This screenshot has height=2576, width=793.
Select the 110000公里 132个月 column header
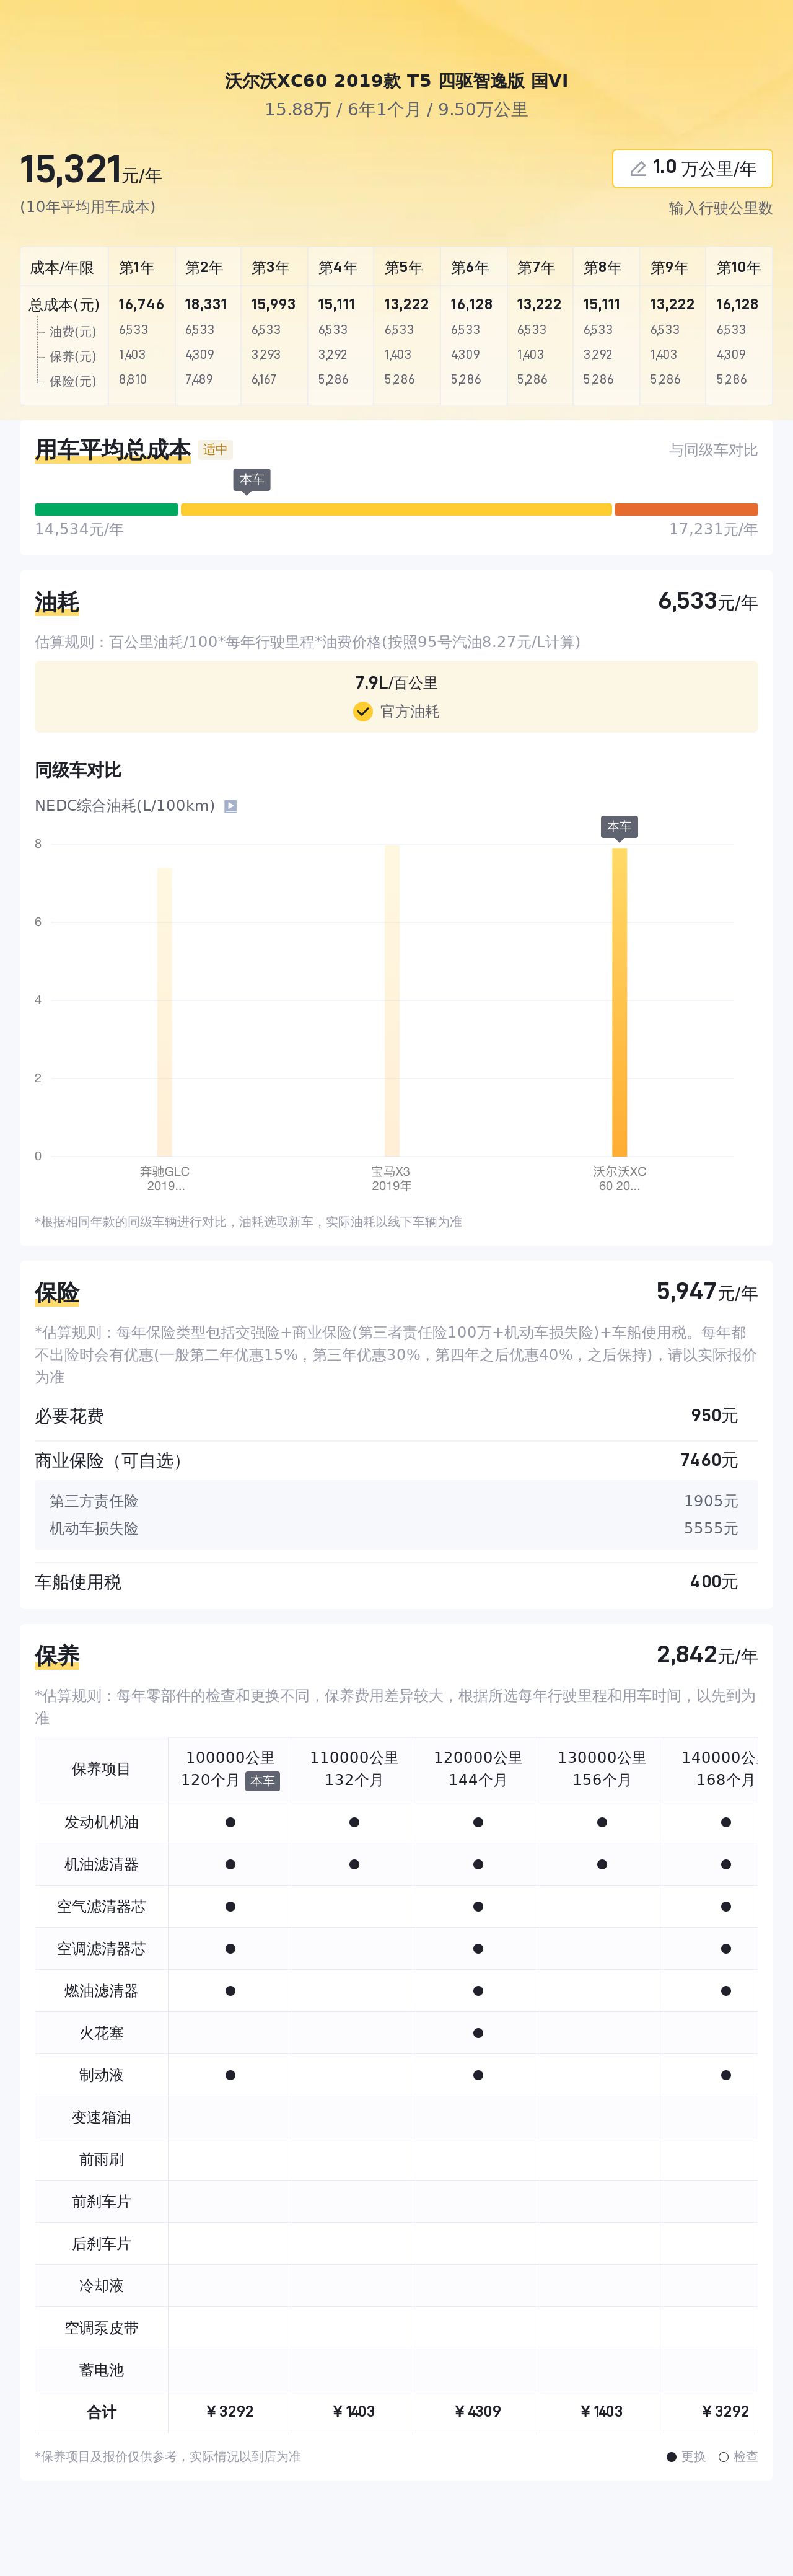coord(354,1768)
